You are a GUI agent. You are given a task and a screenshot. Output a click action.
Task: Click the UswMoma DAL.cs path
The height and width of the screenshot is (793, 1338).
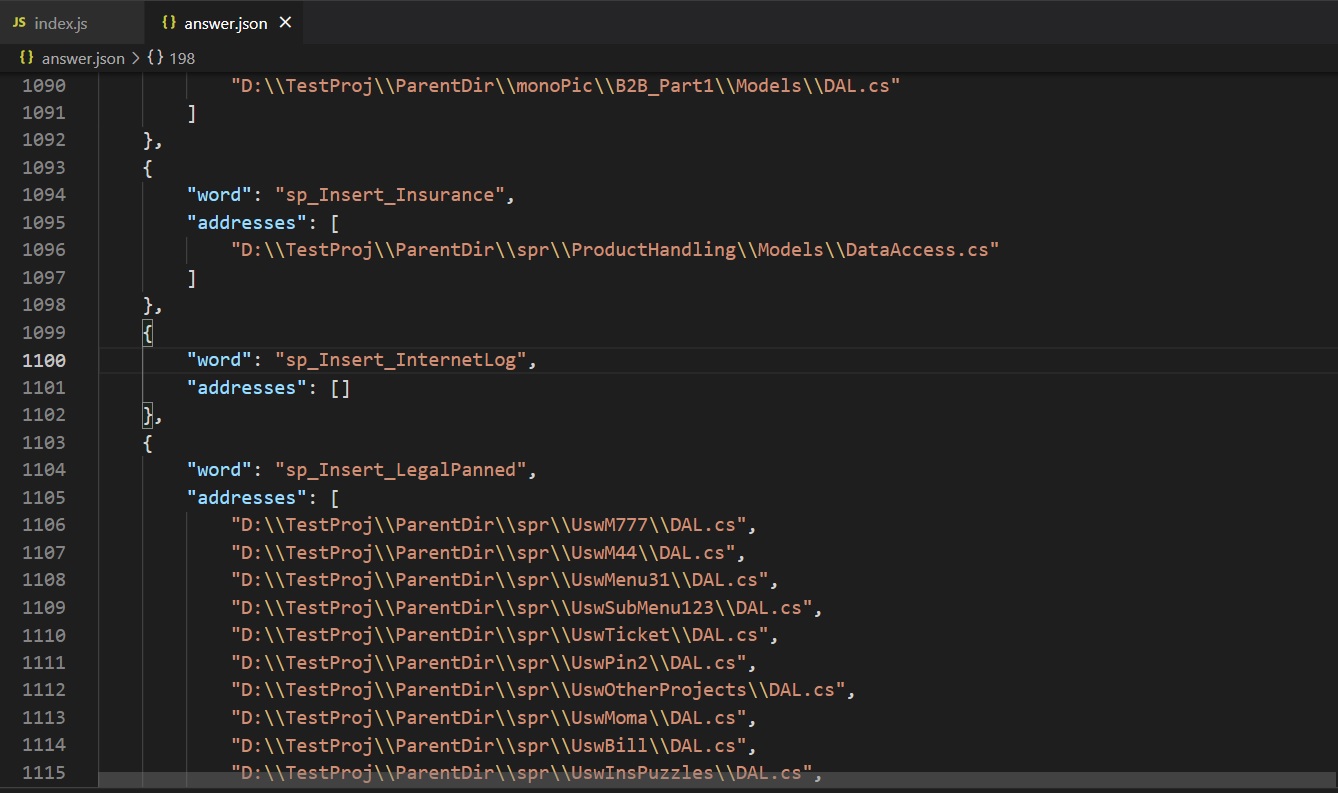(489, 717)
